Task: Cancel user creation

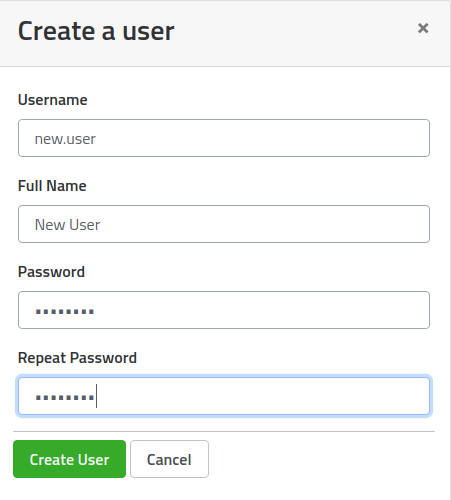Action: [x=169, y=459]
